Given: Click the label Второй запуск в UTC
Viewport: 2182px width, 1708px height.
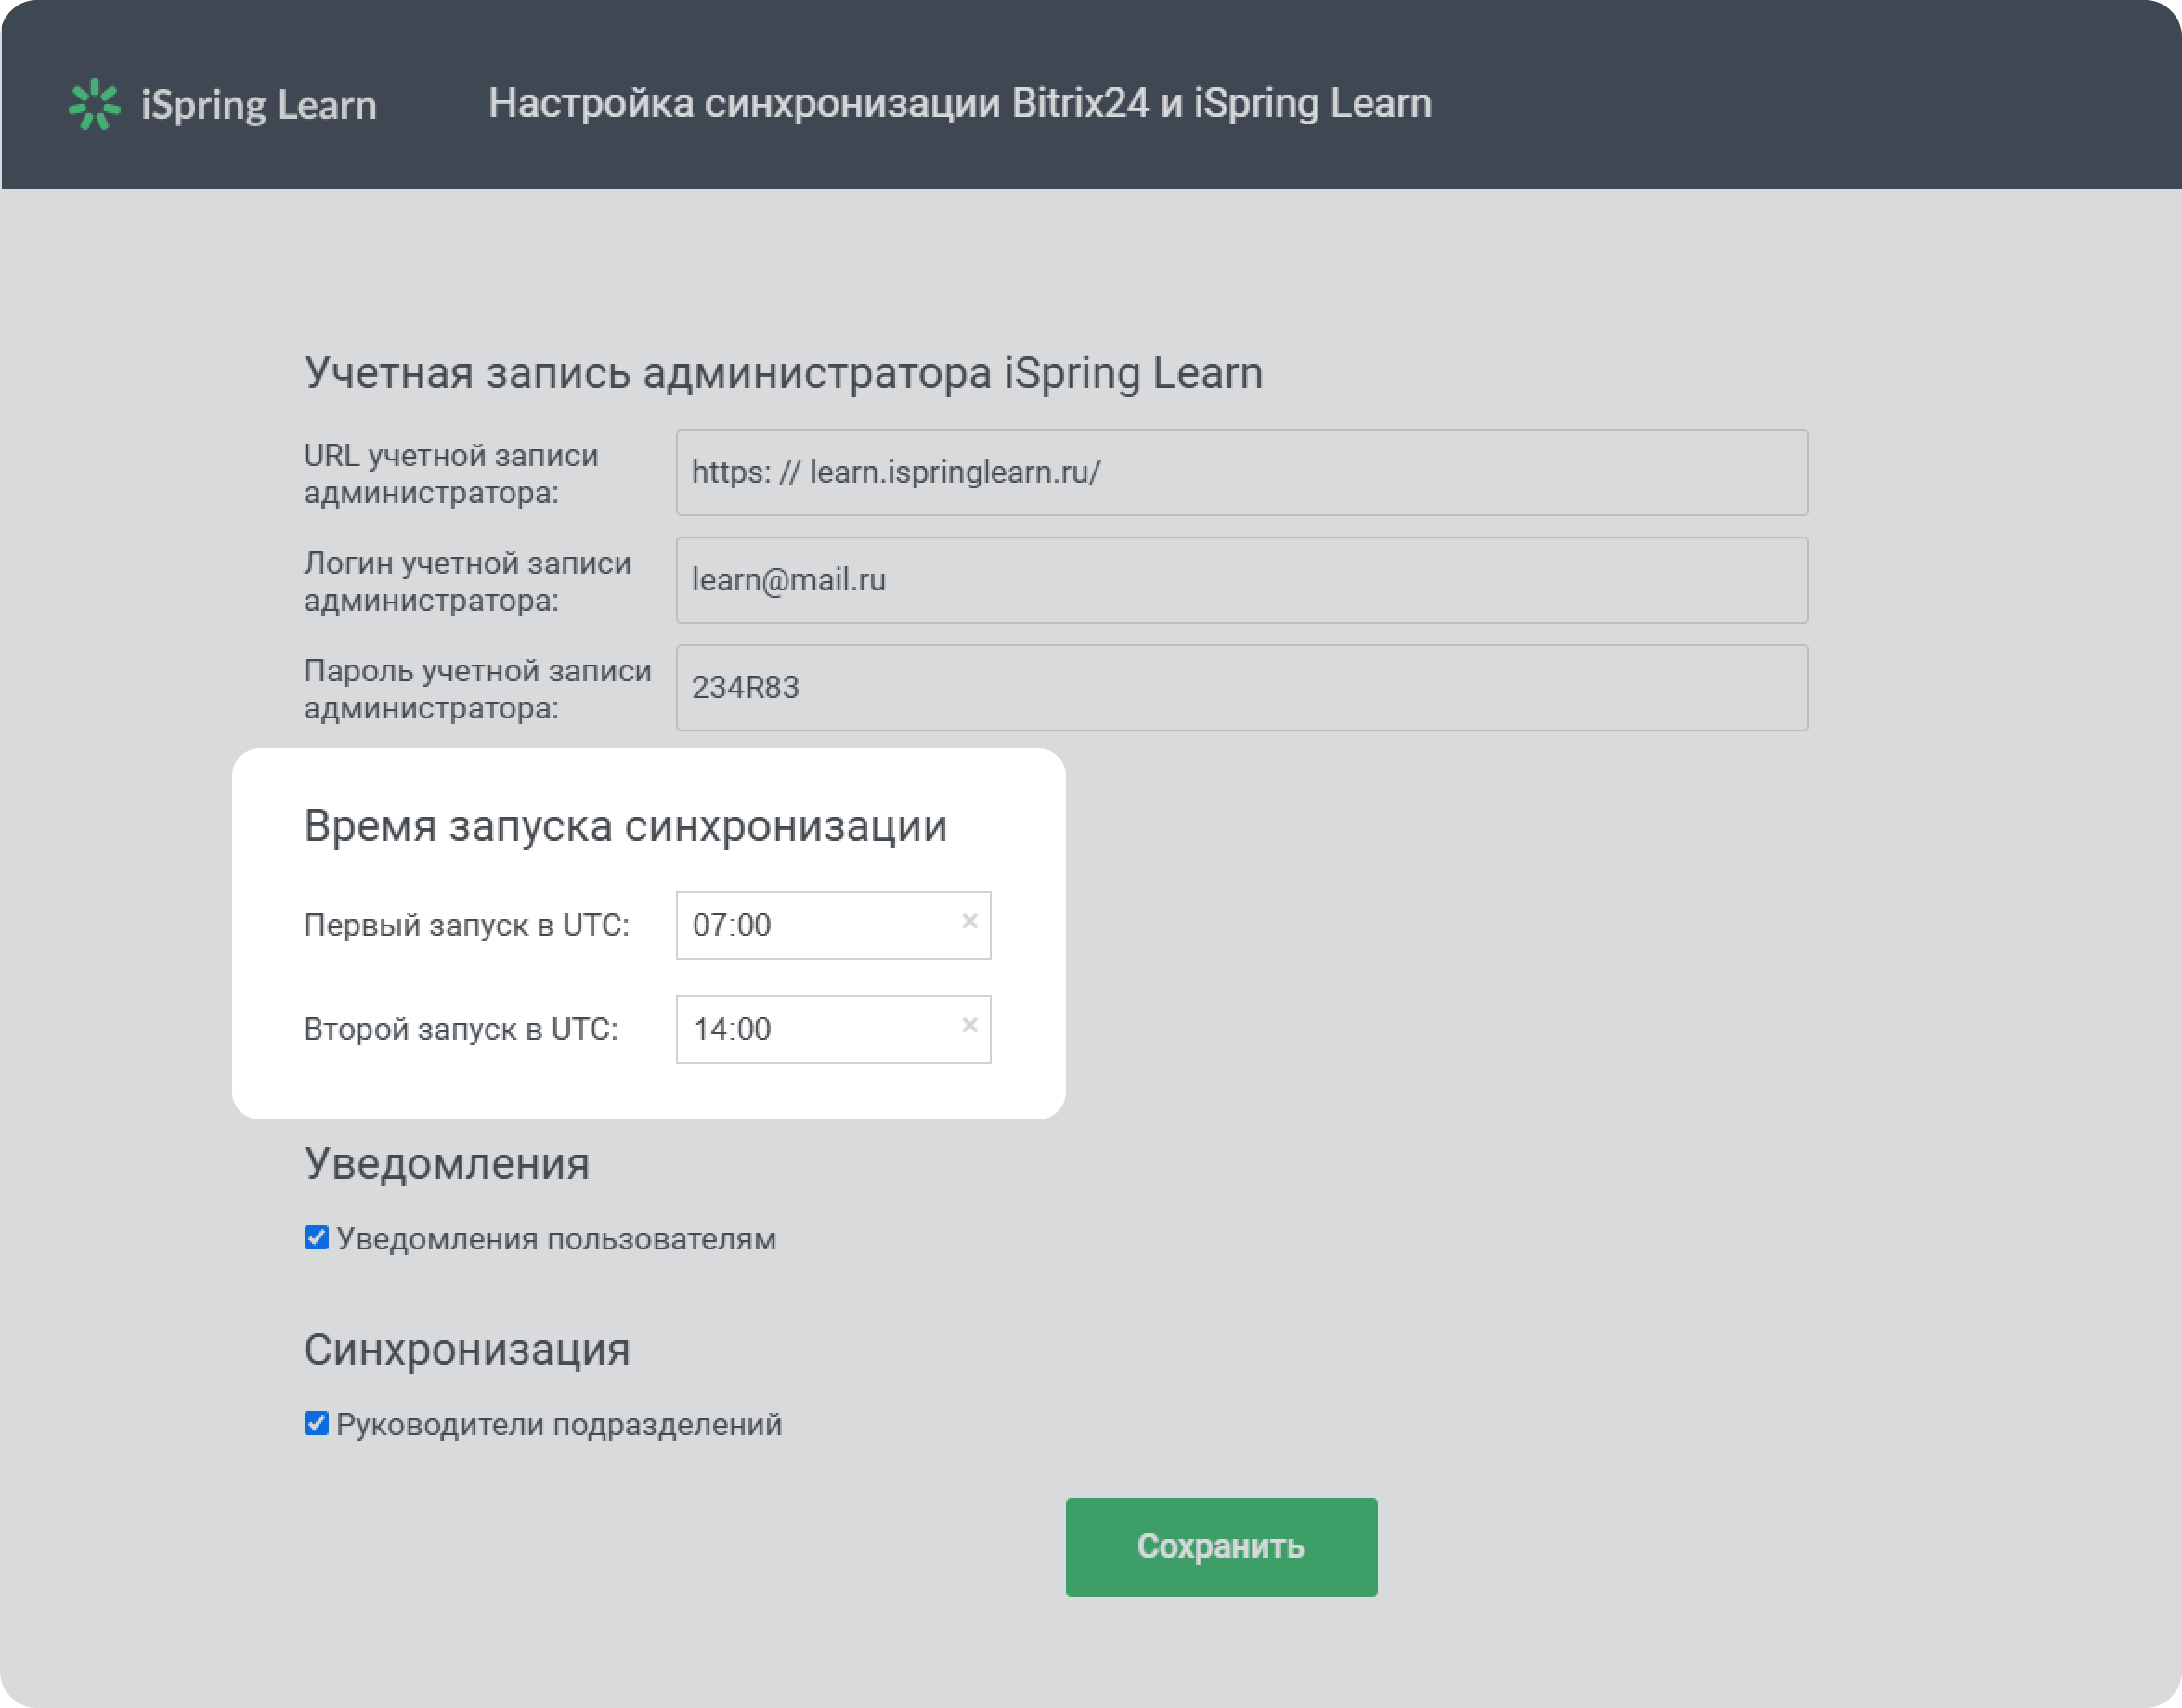Looking at the screenshot, I should (461, 1029).
